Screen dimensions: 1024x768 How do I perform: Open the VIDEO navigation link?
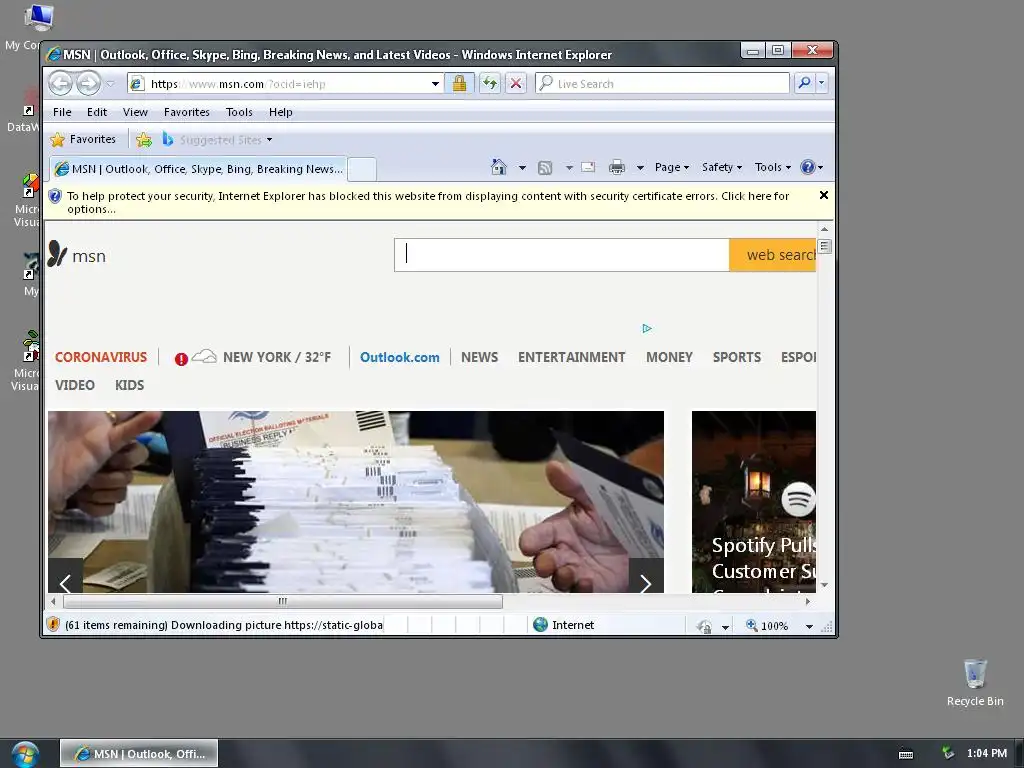75,385
